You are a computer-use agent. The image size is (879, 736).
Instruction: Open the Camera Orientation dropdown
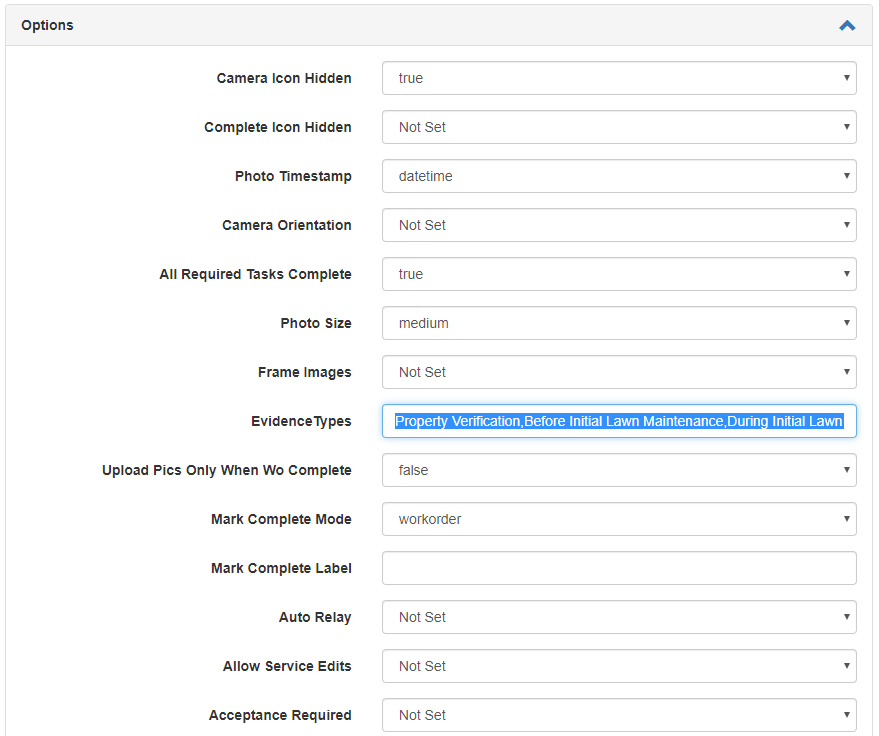pos(618,225)
